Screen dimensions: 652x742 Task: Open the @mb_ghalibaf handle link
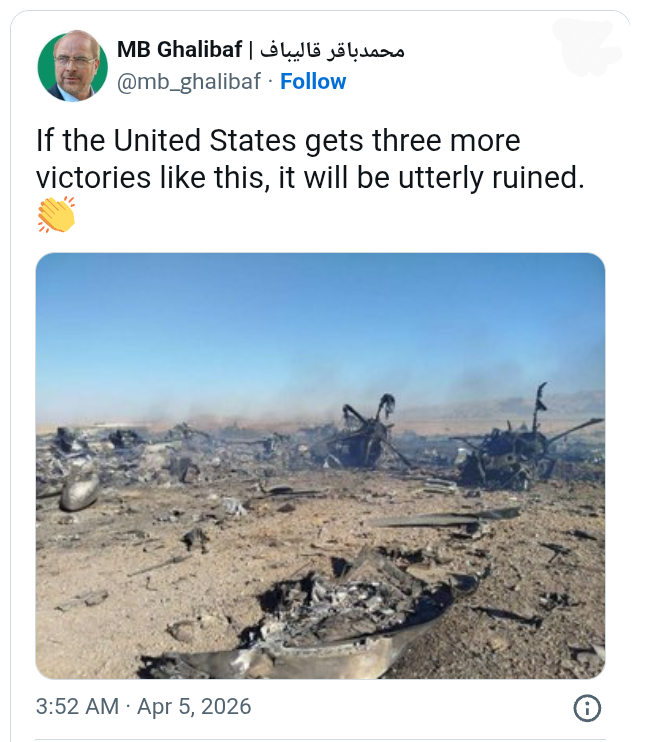190,82
